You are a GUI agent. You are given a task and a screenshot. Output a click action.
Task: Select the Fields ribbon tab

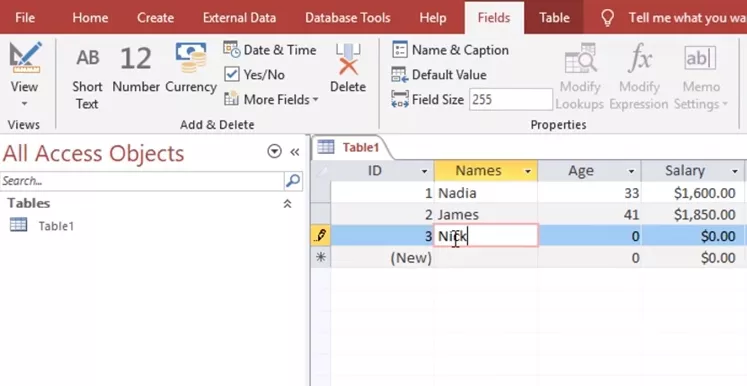(x=494, y=18)
